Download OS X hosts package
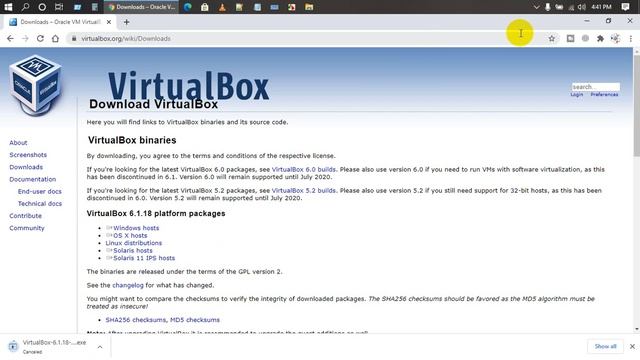The width and height of the screenshot is (640, 360). pyautogui.click(x=130, y=236)
